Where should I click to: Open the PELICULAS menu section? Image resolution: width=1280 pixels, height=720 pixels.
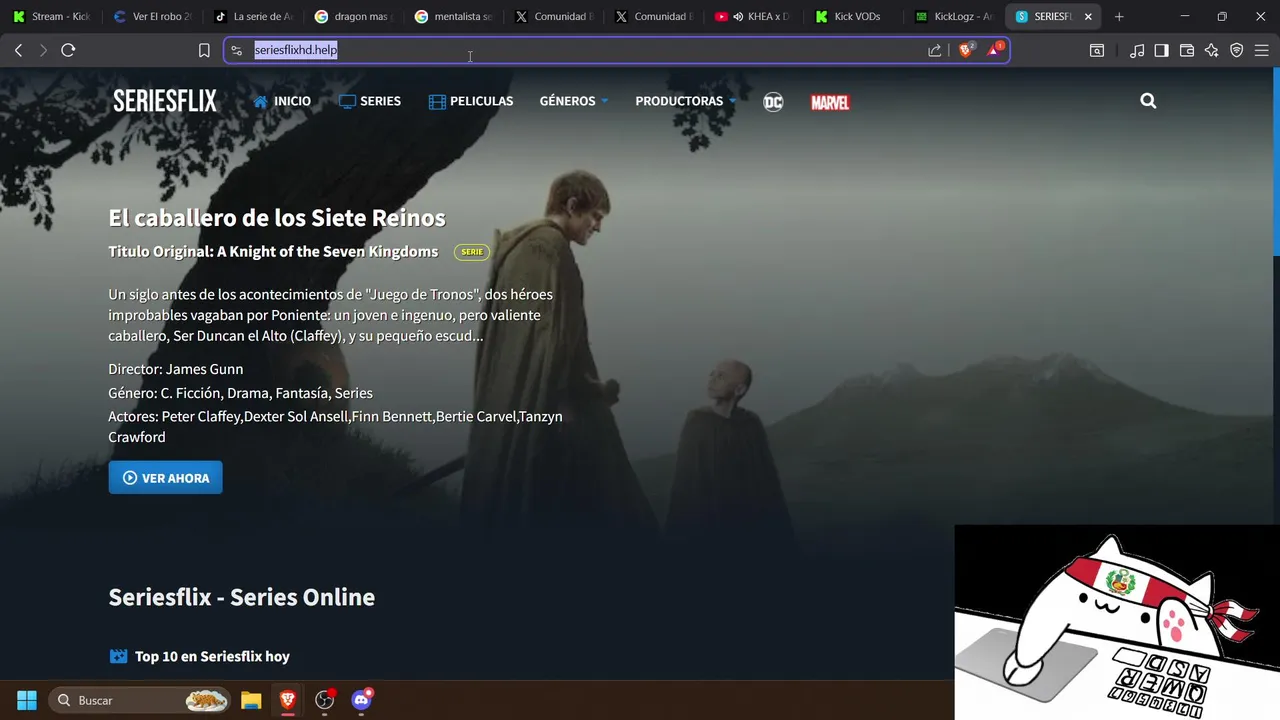click(x=471, y=101)
